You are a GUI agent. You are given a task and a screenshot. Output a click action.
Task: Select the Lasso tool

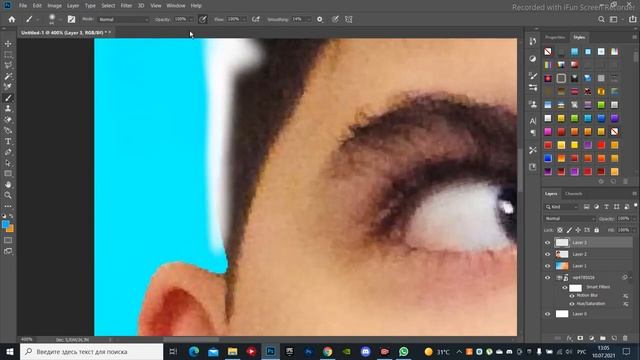(8, 65)
